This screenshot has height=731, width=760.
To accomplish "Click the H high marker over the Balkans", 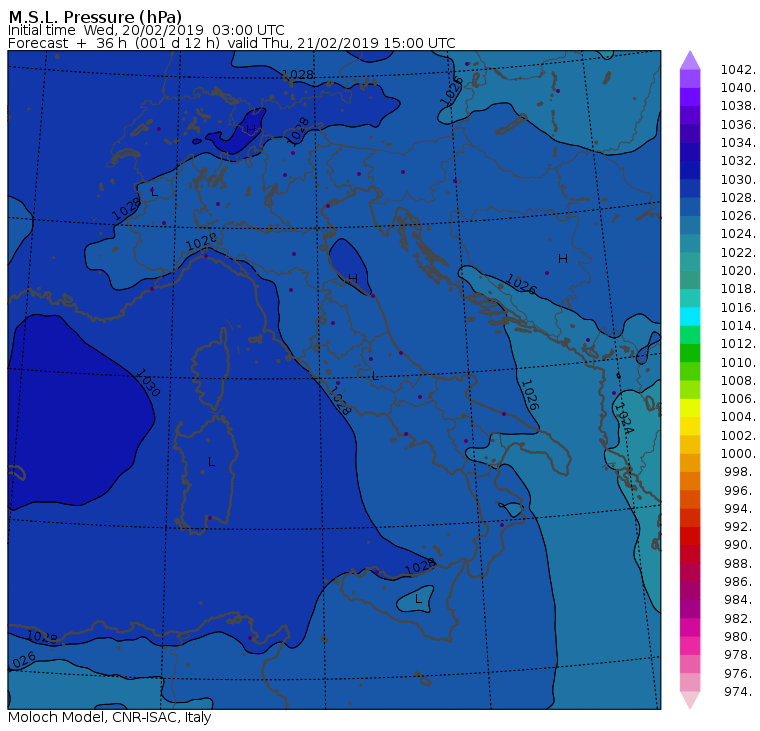I will [563, 258].
